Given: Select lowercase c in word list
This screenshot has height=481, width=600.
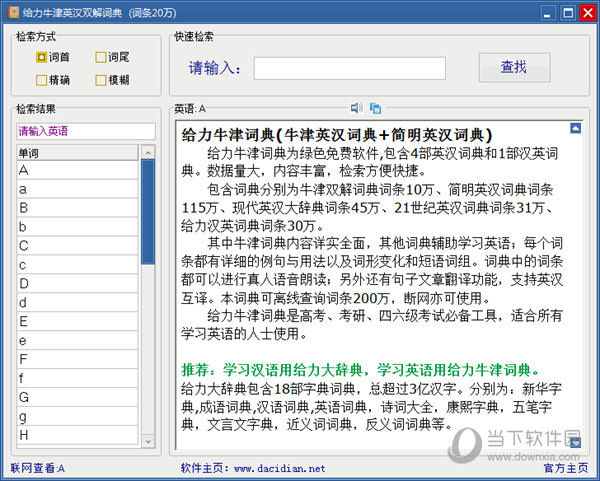Looking at the screenshot, I should 77,265.
